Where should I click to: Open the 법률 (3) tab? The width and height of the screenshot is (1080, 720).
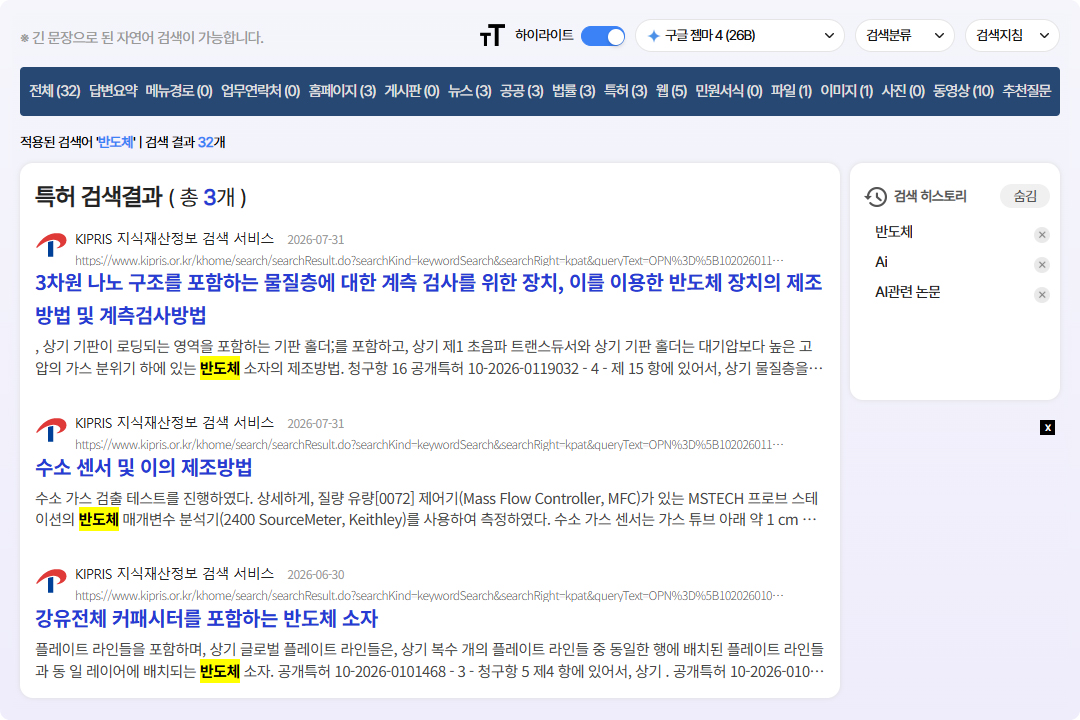pyautogui.click(x=574, y=91)
